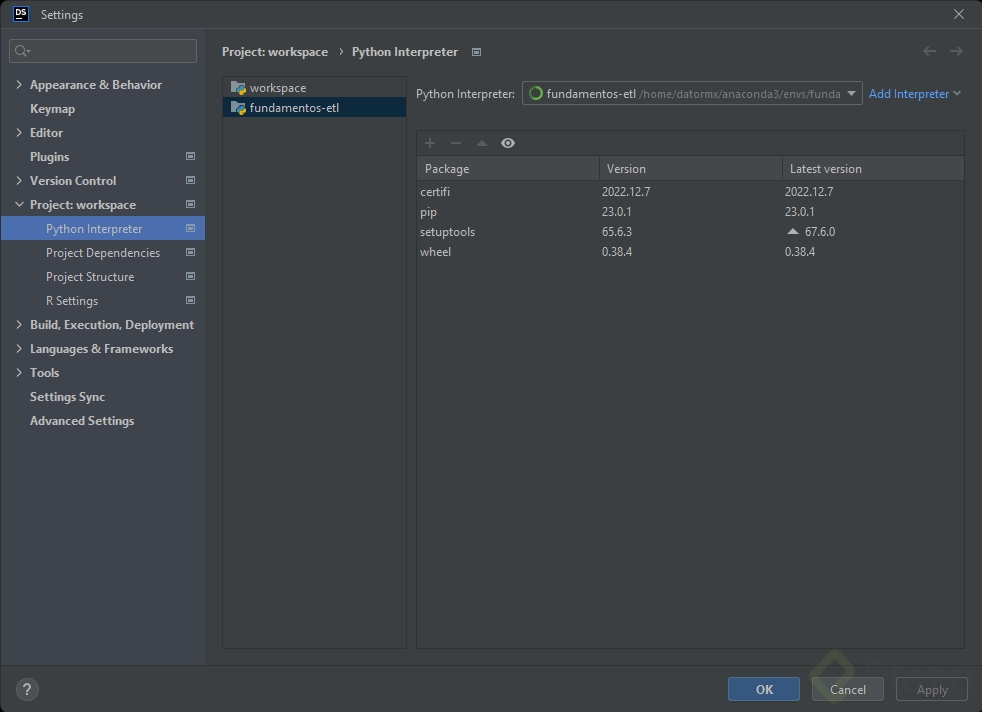Click the DataSpell logo icon in title bar
This screenshot has height=712, width=982.
point(21,14)
